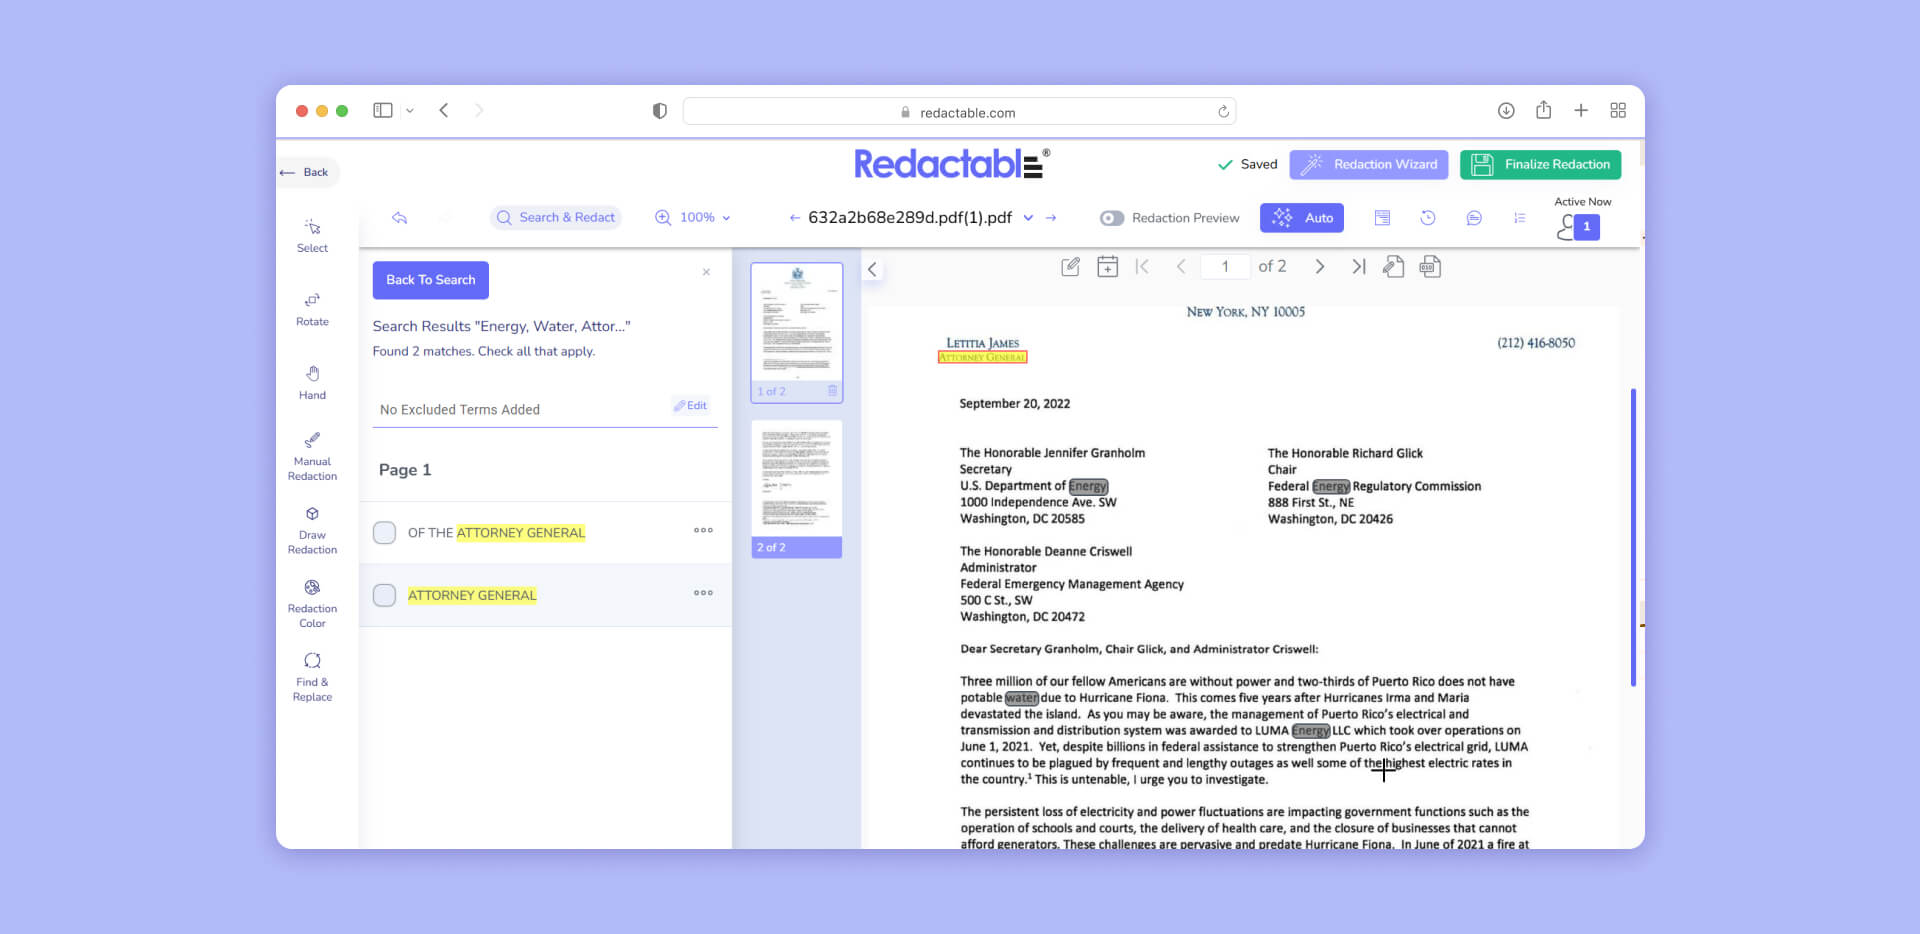
Task: Collapse the thumbnail panel chevron
Action: tap(872, 270)
